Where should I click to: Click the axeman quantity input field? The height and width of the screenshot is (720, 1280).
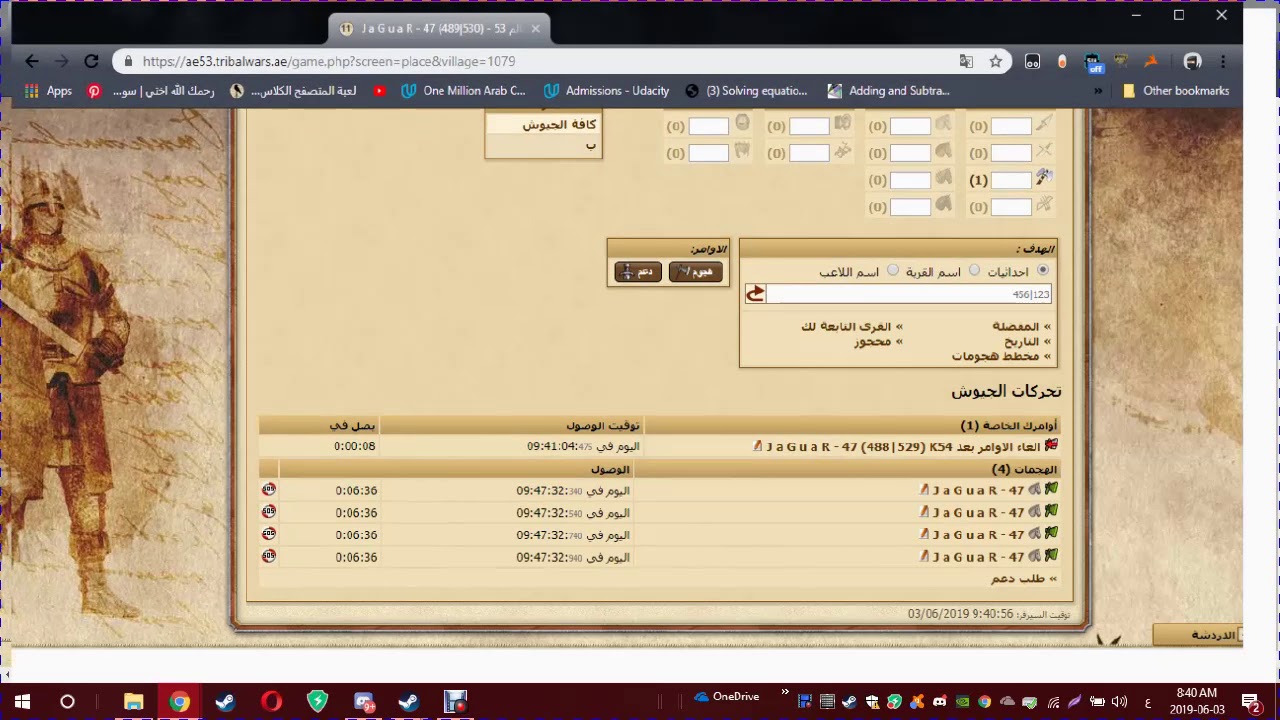[x=1011, y=180]
